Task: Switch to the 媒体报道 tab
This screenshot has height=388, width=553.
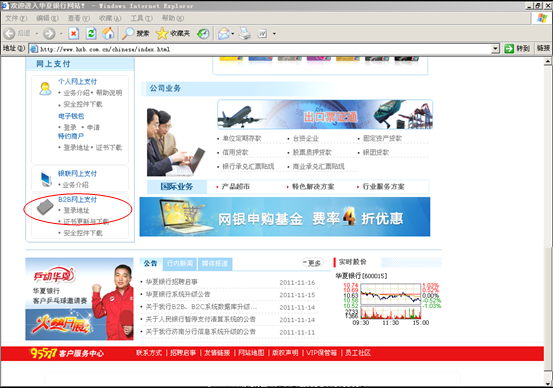Action: coord(215,263)
